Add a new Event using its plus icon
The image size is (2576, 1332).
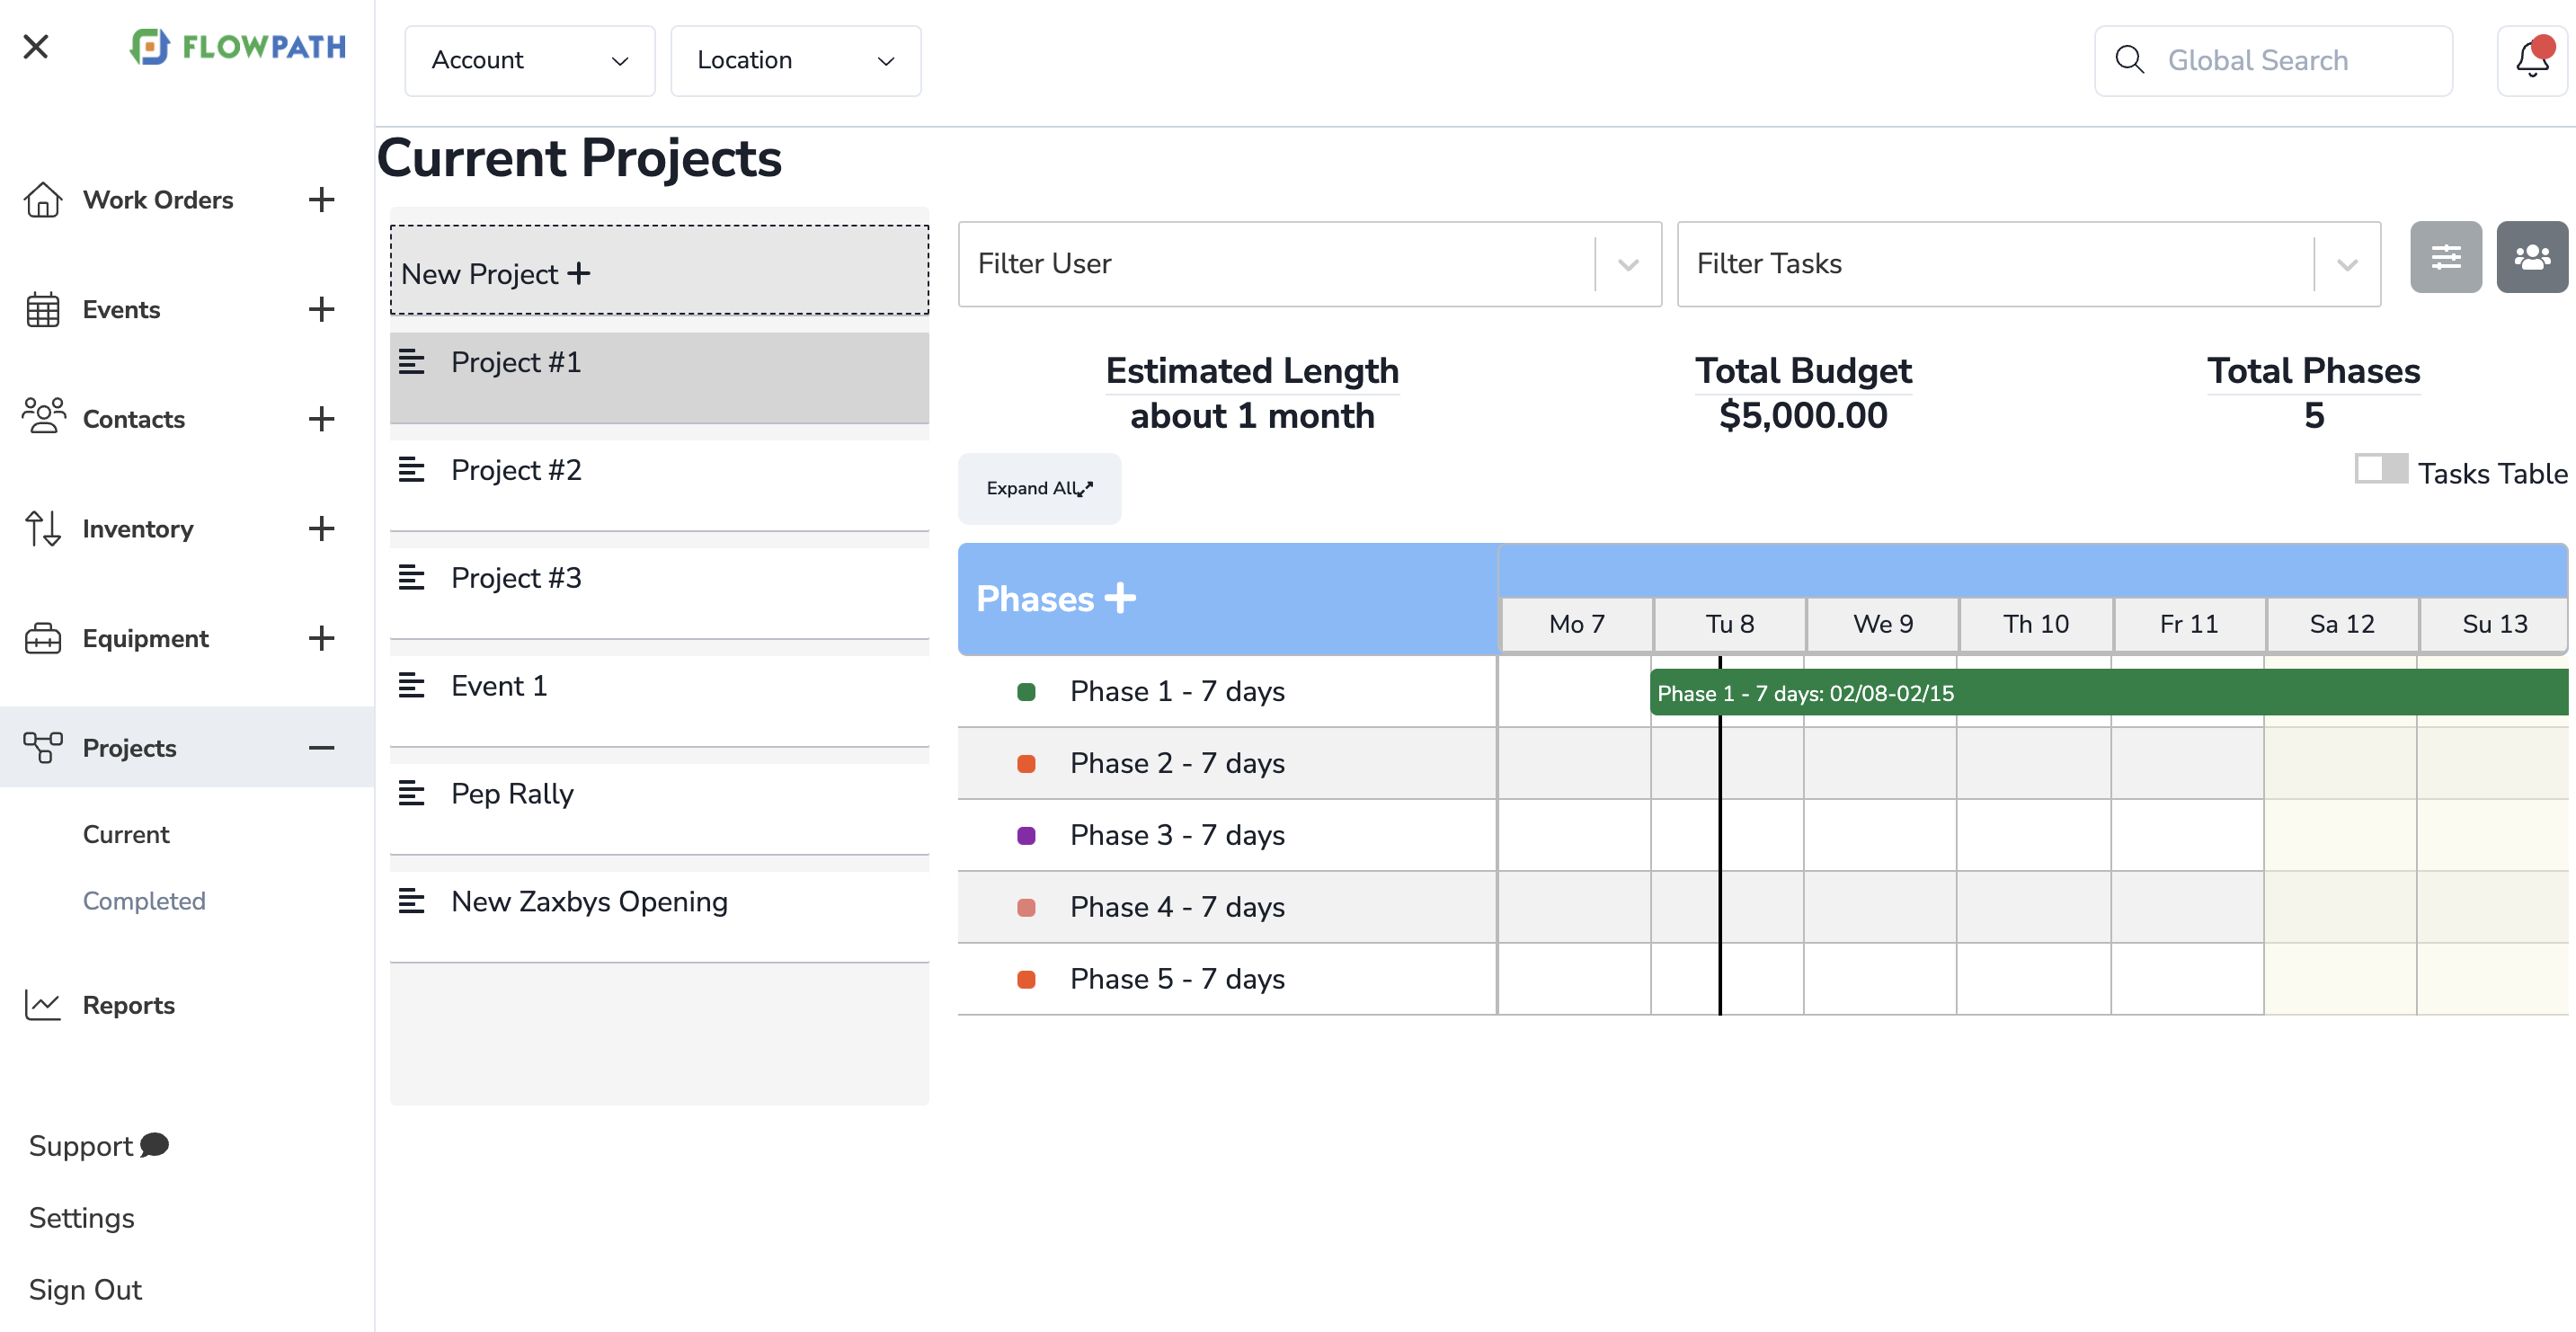point(321,309)
